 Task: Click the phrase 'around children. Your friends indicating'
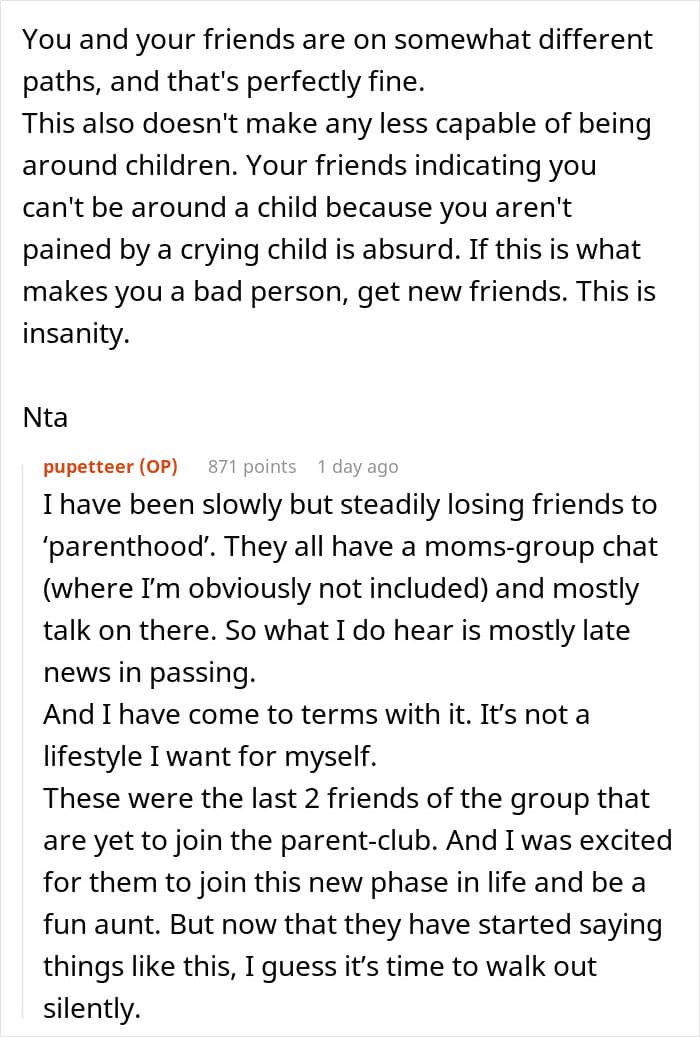pos(309,165)
